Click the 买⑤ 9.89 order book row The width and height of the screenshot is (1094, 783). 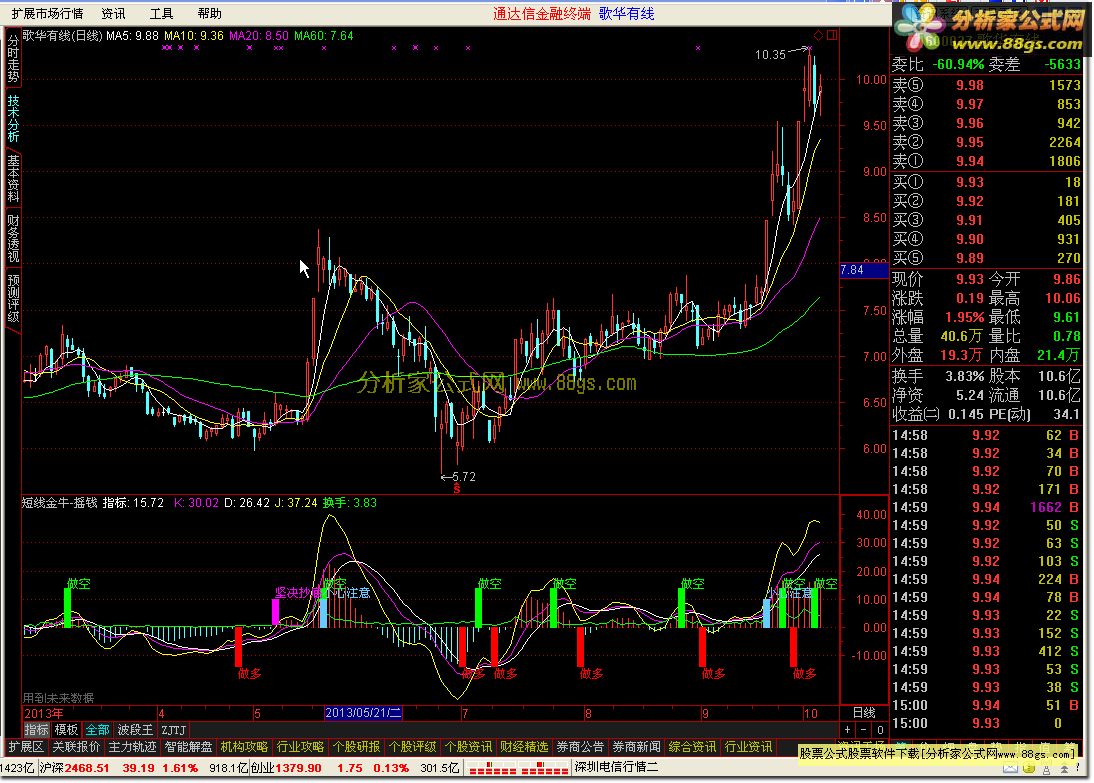point(986,258)
